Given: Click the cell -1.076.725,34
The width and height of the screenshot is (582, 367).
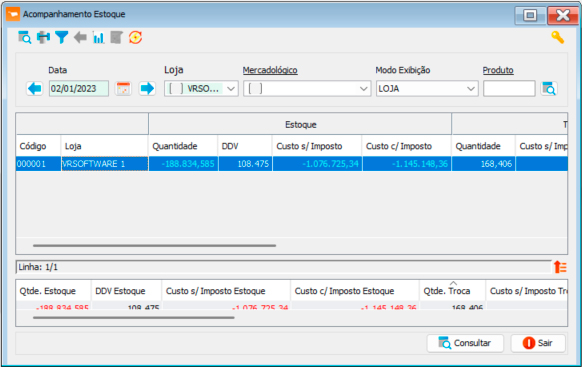Looking at the screenshot, I should click(x=317, y=164).
